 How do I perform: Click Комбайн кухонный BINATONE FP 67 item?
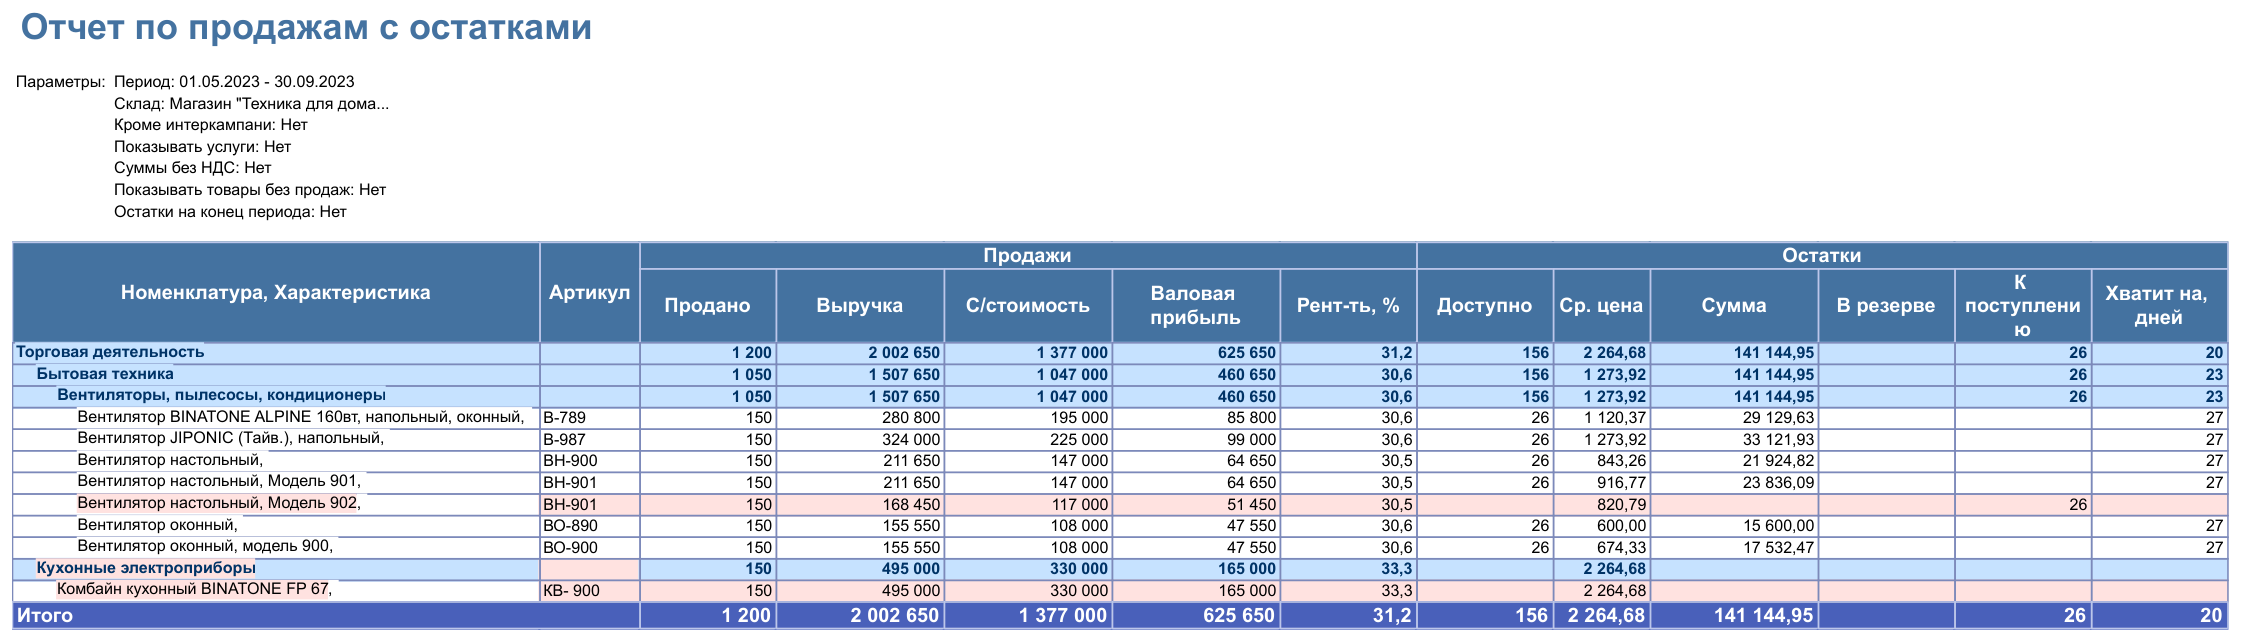tap(194, 589)
